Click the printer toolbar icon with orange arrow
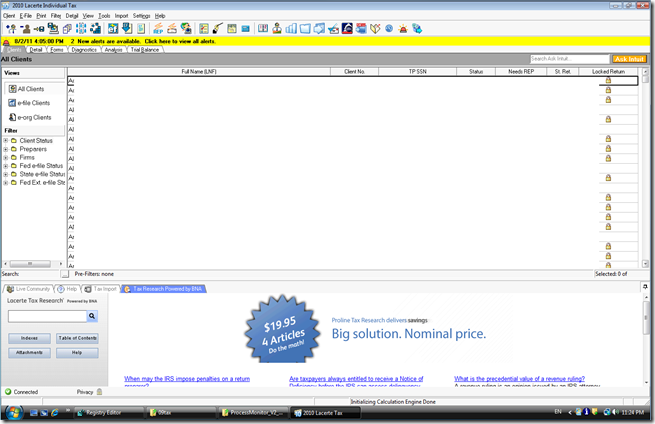The width and height of the screenshot is (655, 424). (x=172, y=28)
